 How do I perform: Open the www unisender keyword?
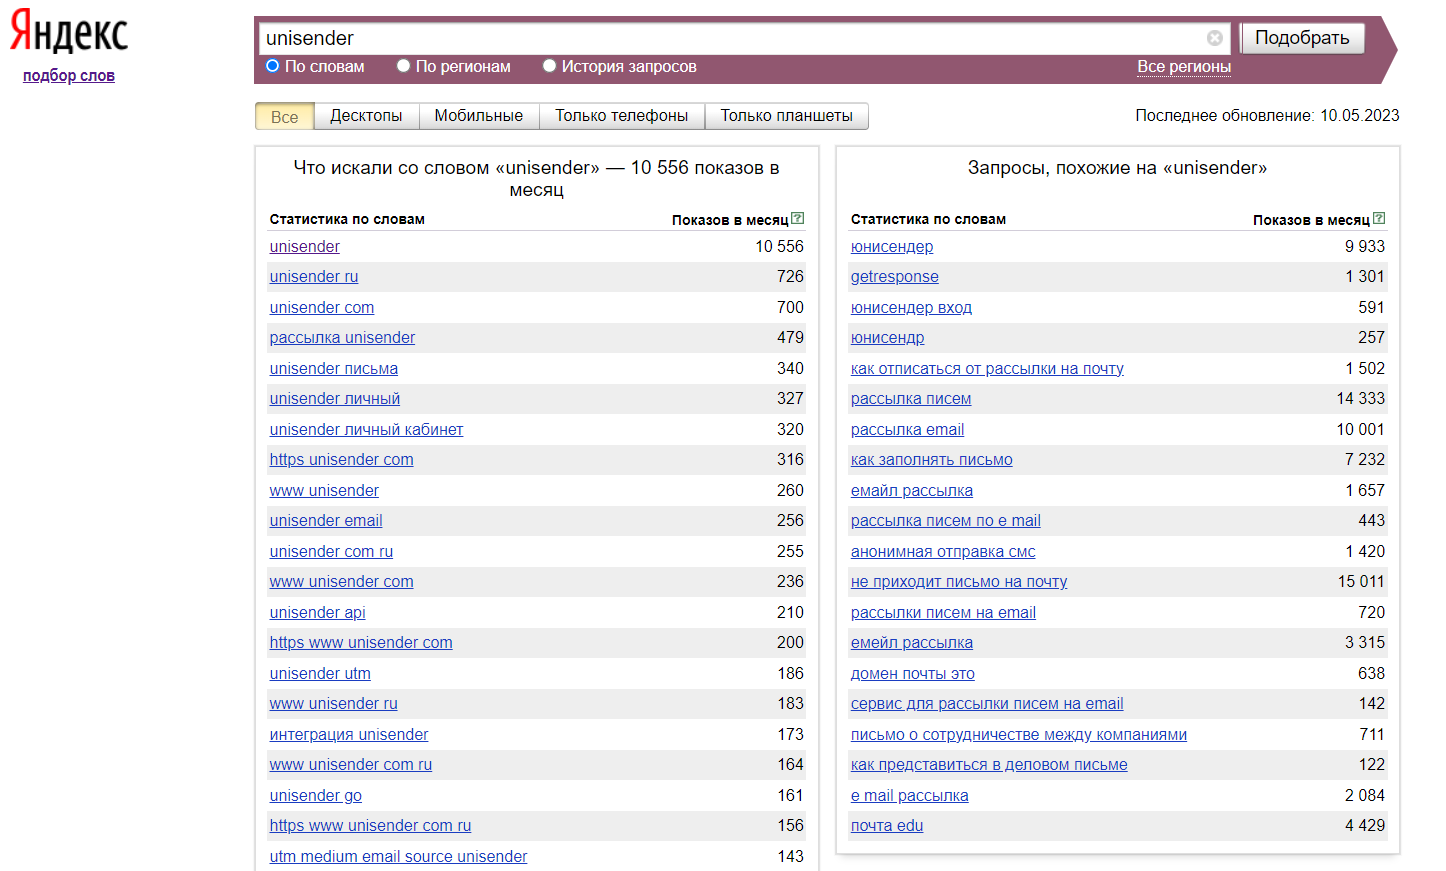coord(325,491)
